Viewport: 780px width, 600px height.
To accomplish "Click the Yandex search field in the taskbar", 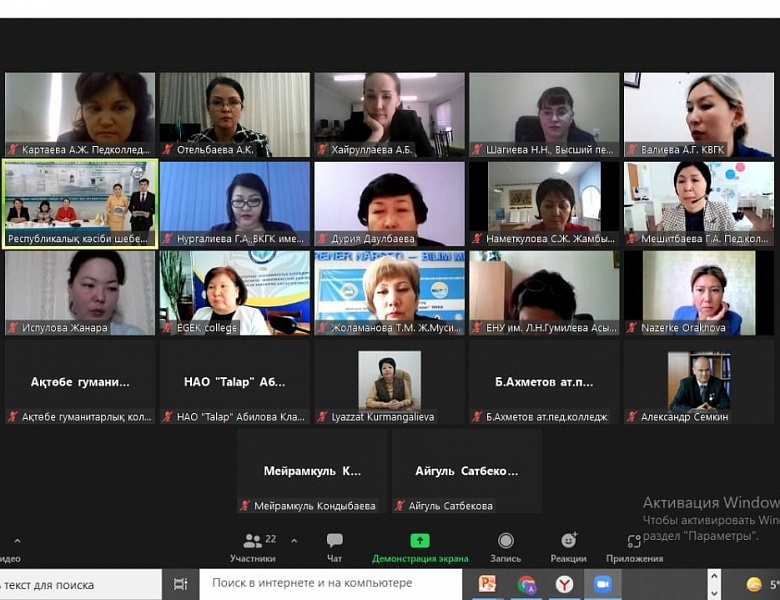I will pos(330,584).
